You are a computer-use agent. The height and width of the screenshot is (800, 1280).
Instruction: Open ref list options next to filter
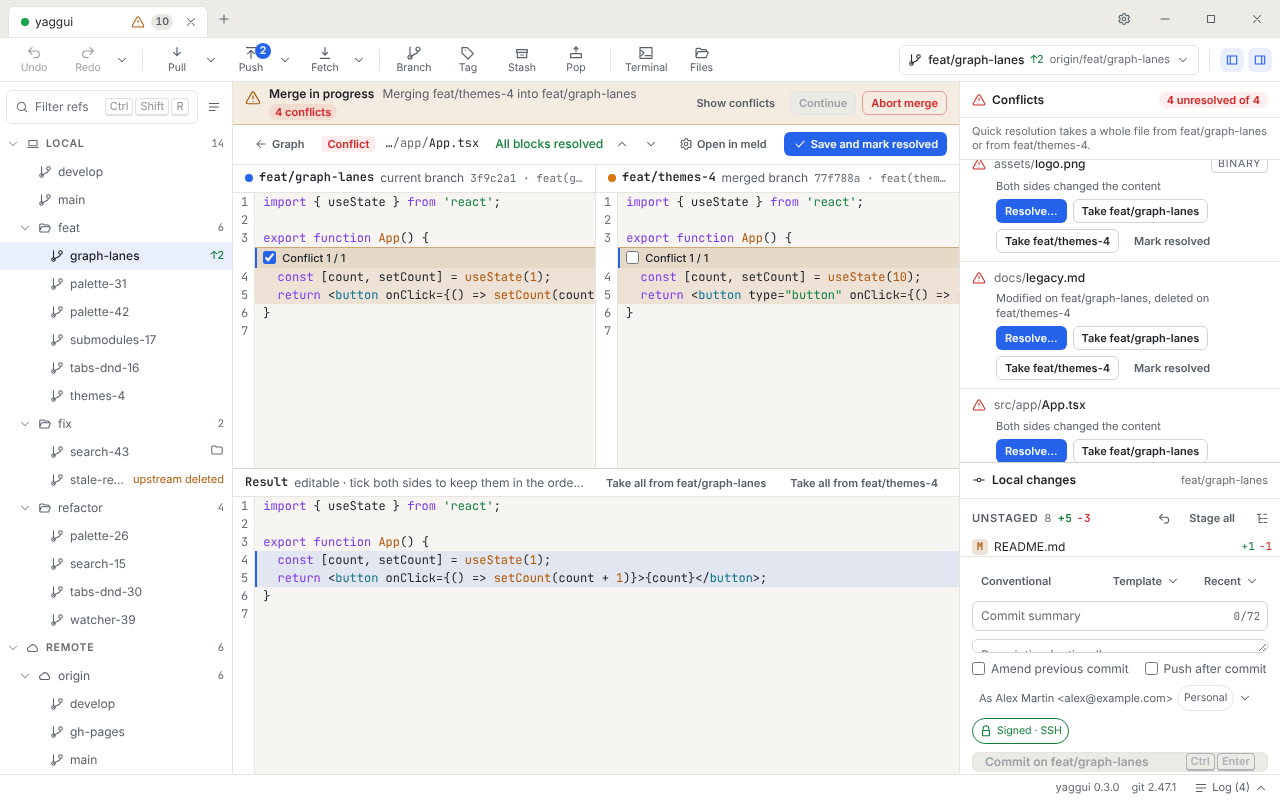214,107
